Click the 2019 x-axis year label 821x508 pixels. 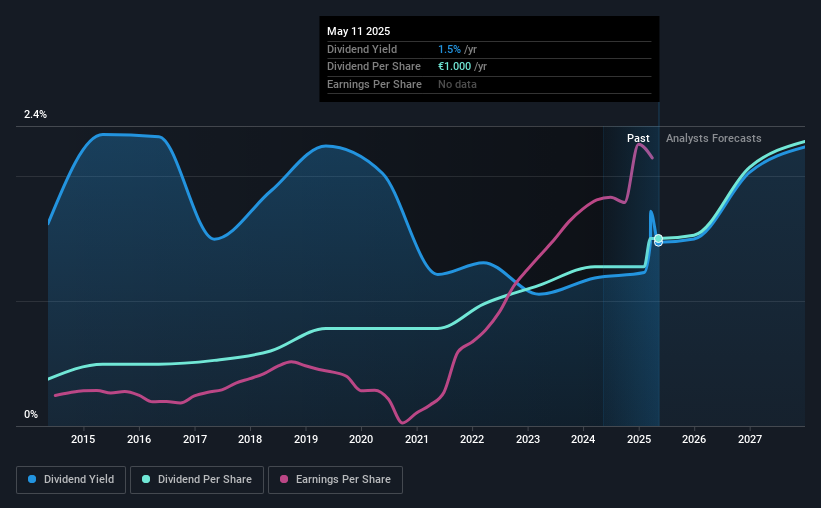click(x=306, y=439)
